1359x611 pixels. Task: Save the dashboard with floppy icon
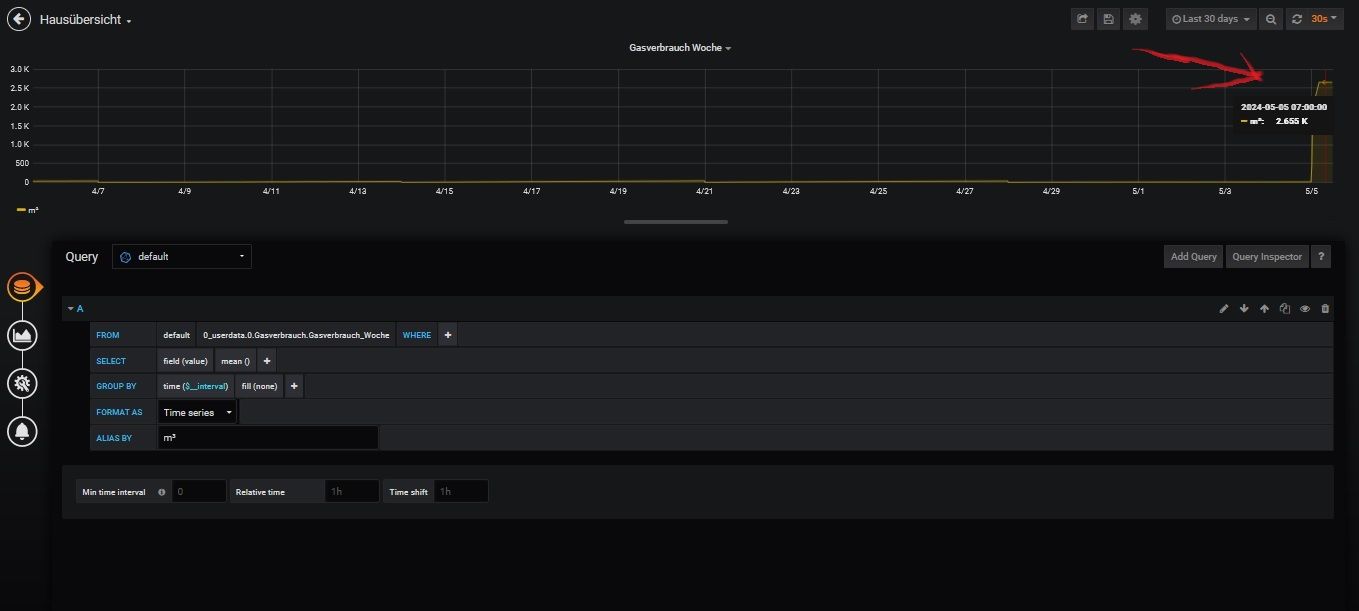coord(1108,19)
